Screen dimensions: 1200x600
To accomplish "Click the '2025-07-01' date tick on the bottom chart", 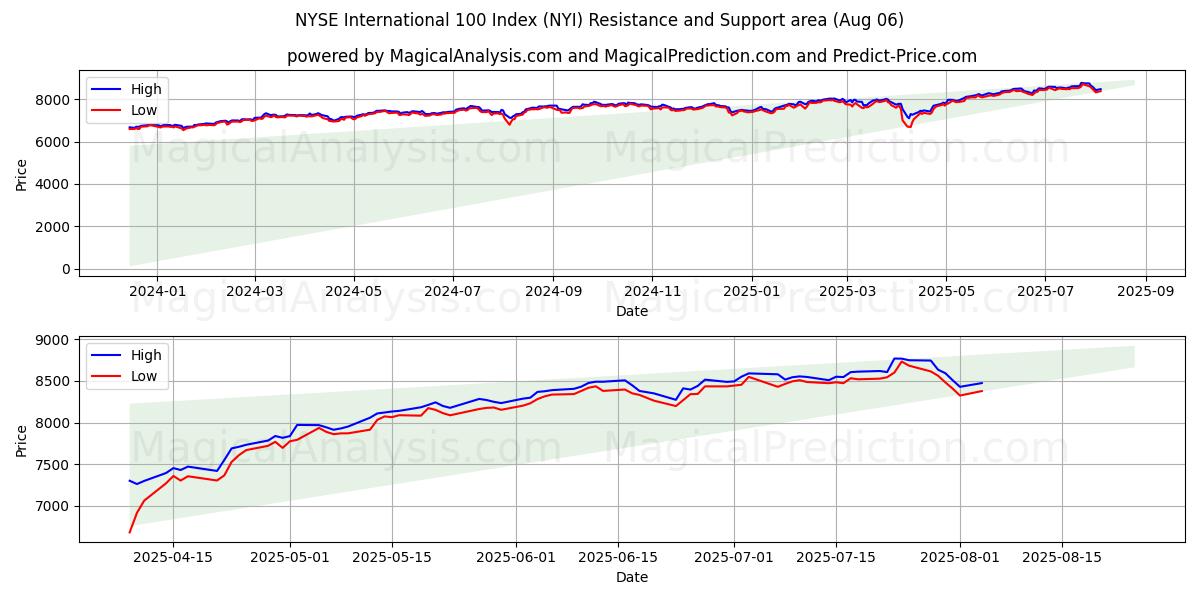I will pos(733,557).
